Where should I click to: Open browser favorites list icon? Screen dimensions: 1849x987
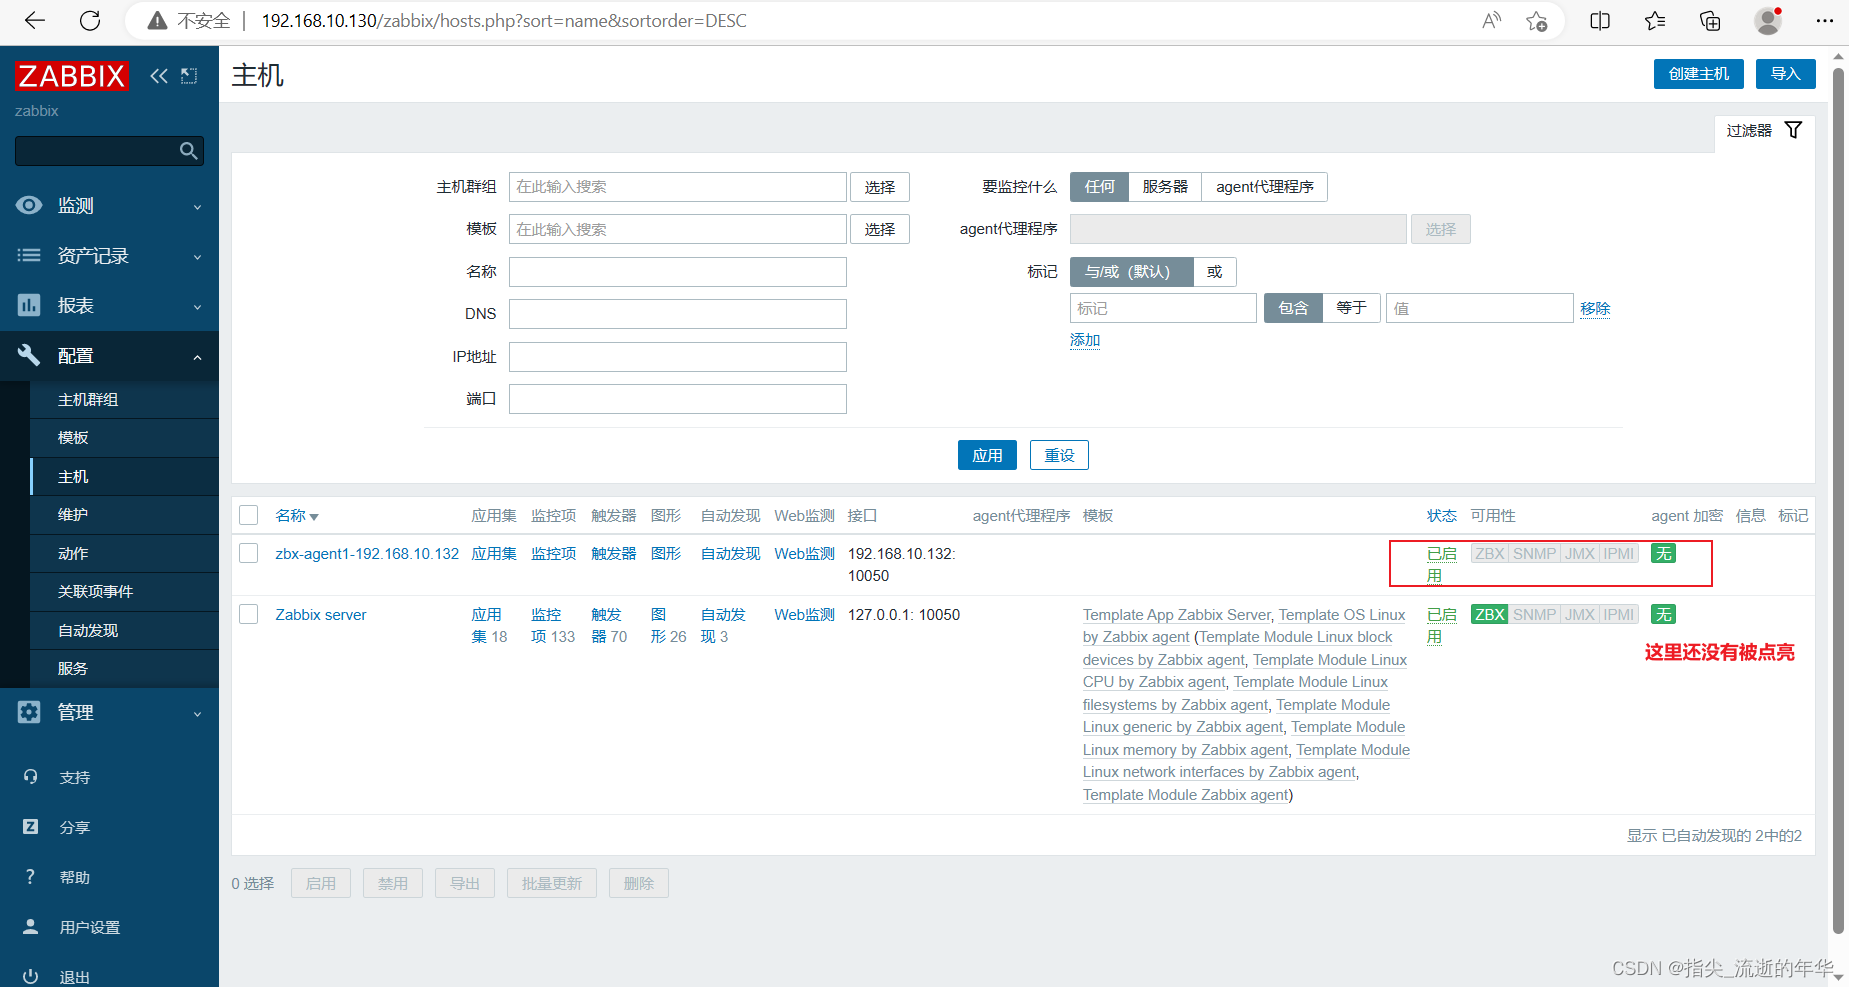(x=1655, y=21)
